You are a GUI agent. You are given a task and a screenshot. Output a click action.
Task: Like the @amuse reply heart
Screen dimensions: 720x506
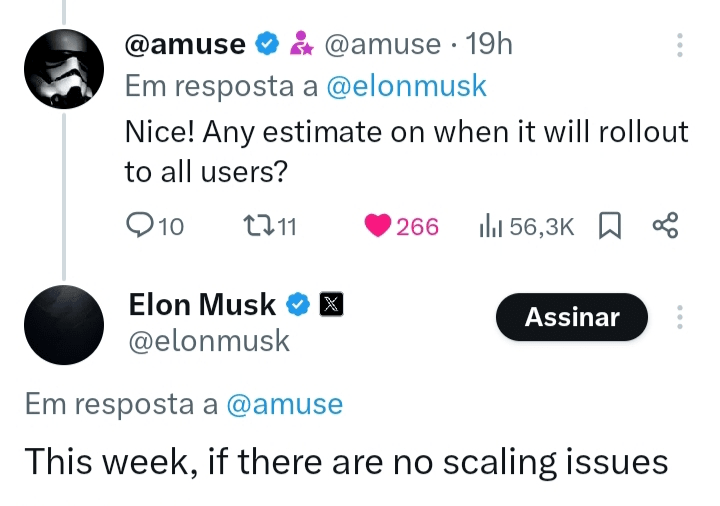pyautogui.click(x=378, y=227)
